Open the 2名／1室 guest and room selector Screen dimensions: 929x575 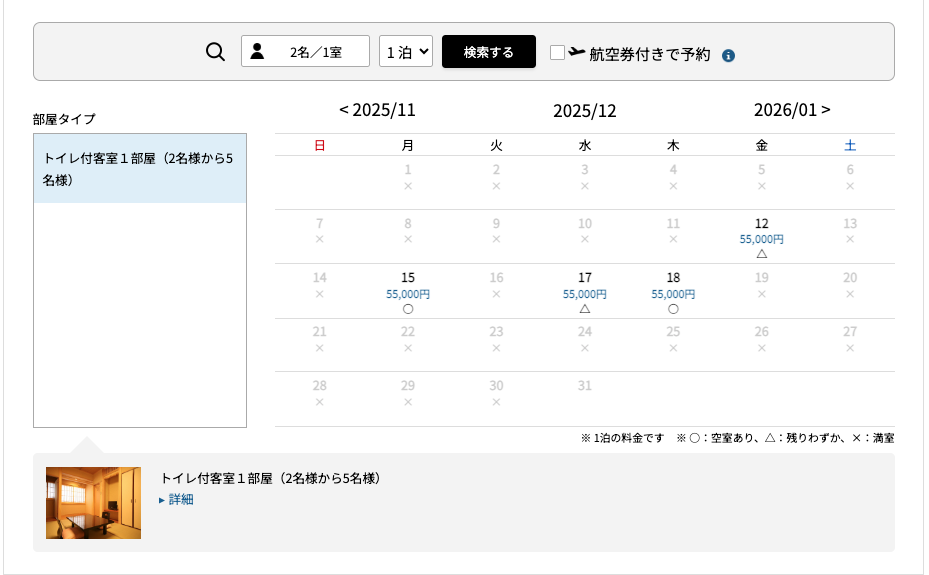pos(306,52)
